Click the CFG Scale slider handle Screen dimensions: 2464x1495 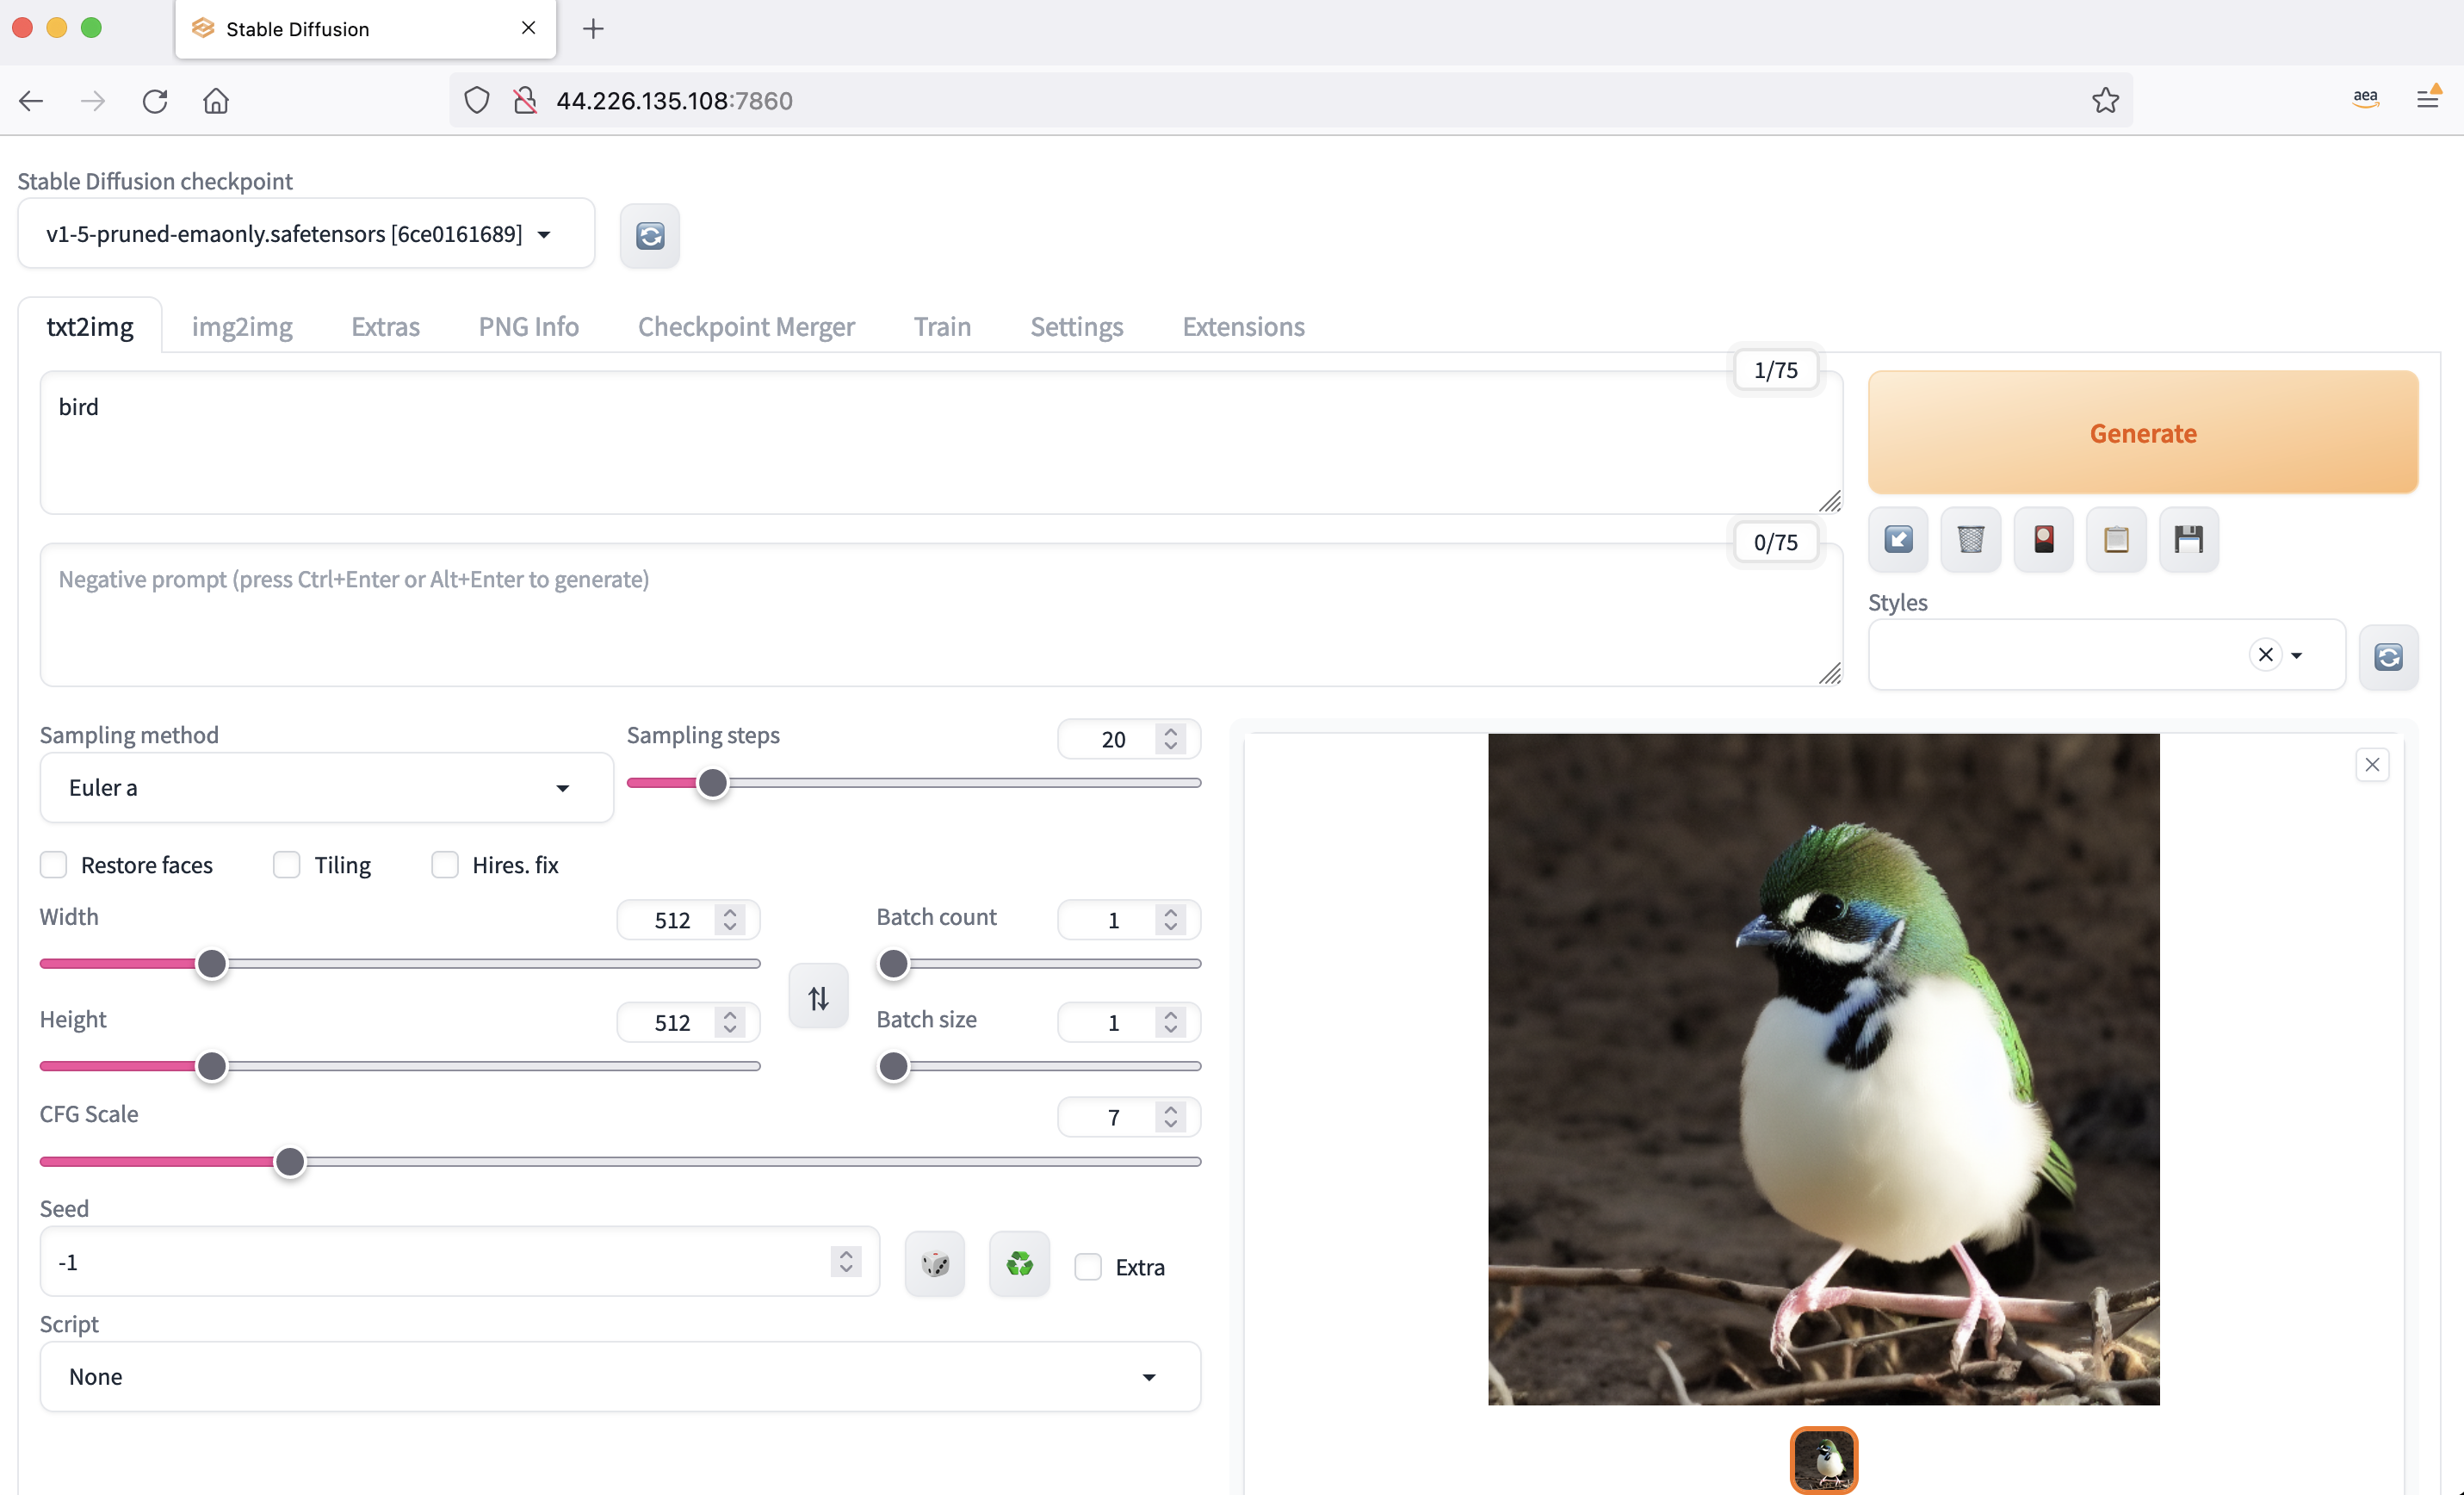(290, 1162)
